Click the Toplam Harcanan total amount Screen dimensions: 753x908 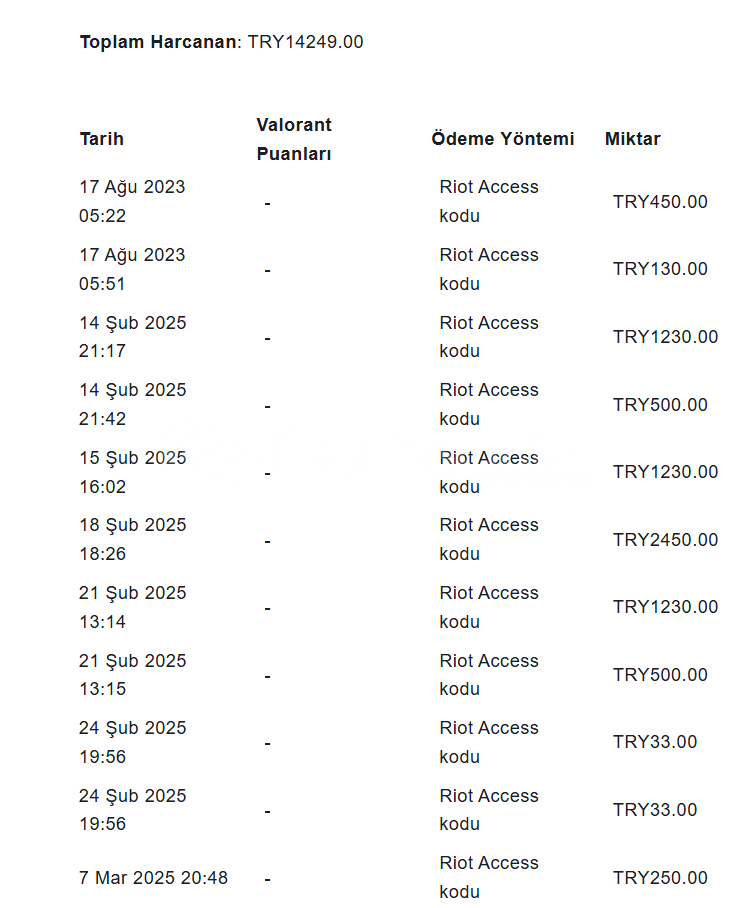305,42
